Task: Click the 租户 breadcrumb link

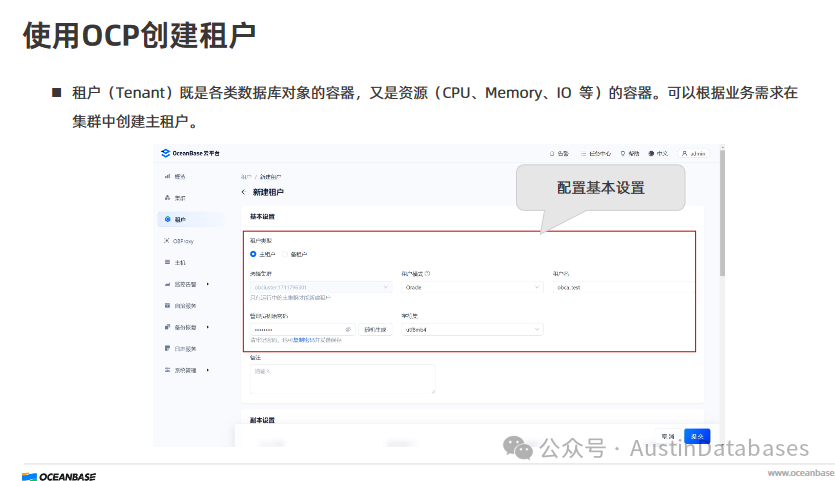Action: pos(245,177)
